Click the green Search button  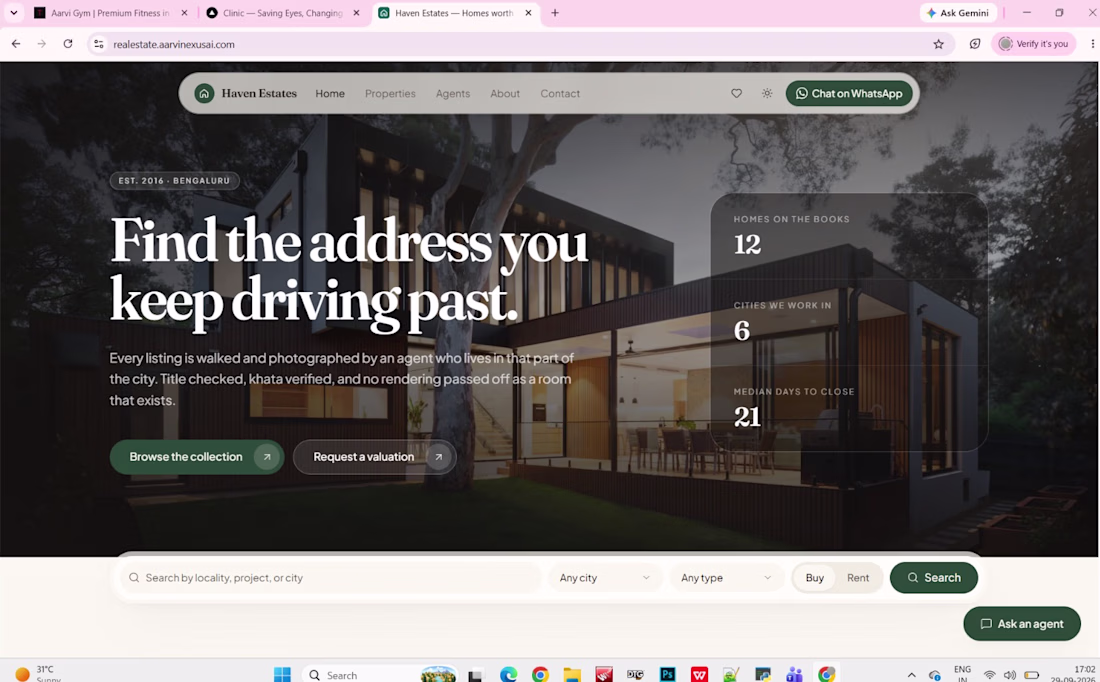click(934, 577)
